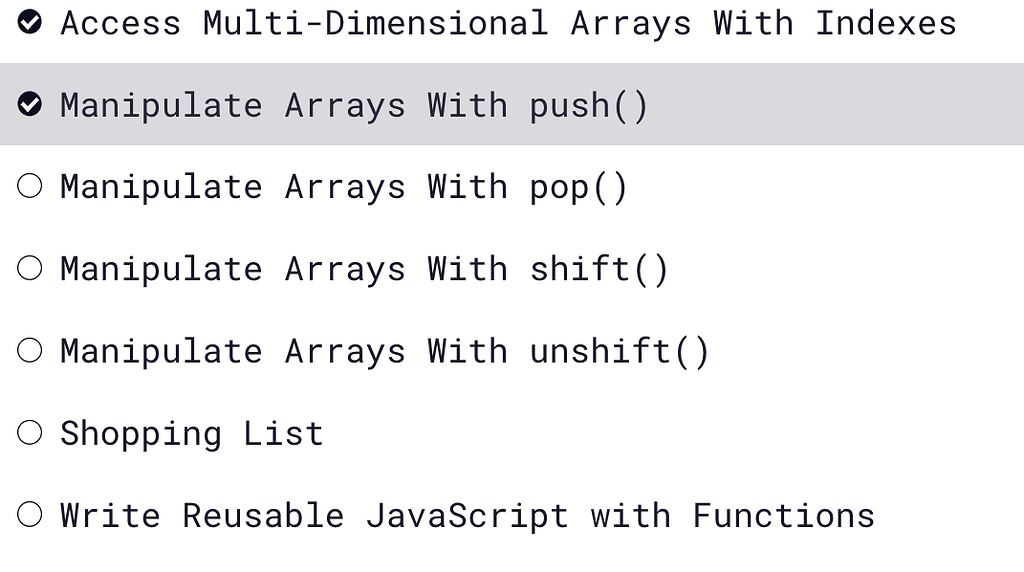Click blank space right of shift() title
This screenshot has height=572, width=1024.
846,268
